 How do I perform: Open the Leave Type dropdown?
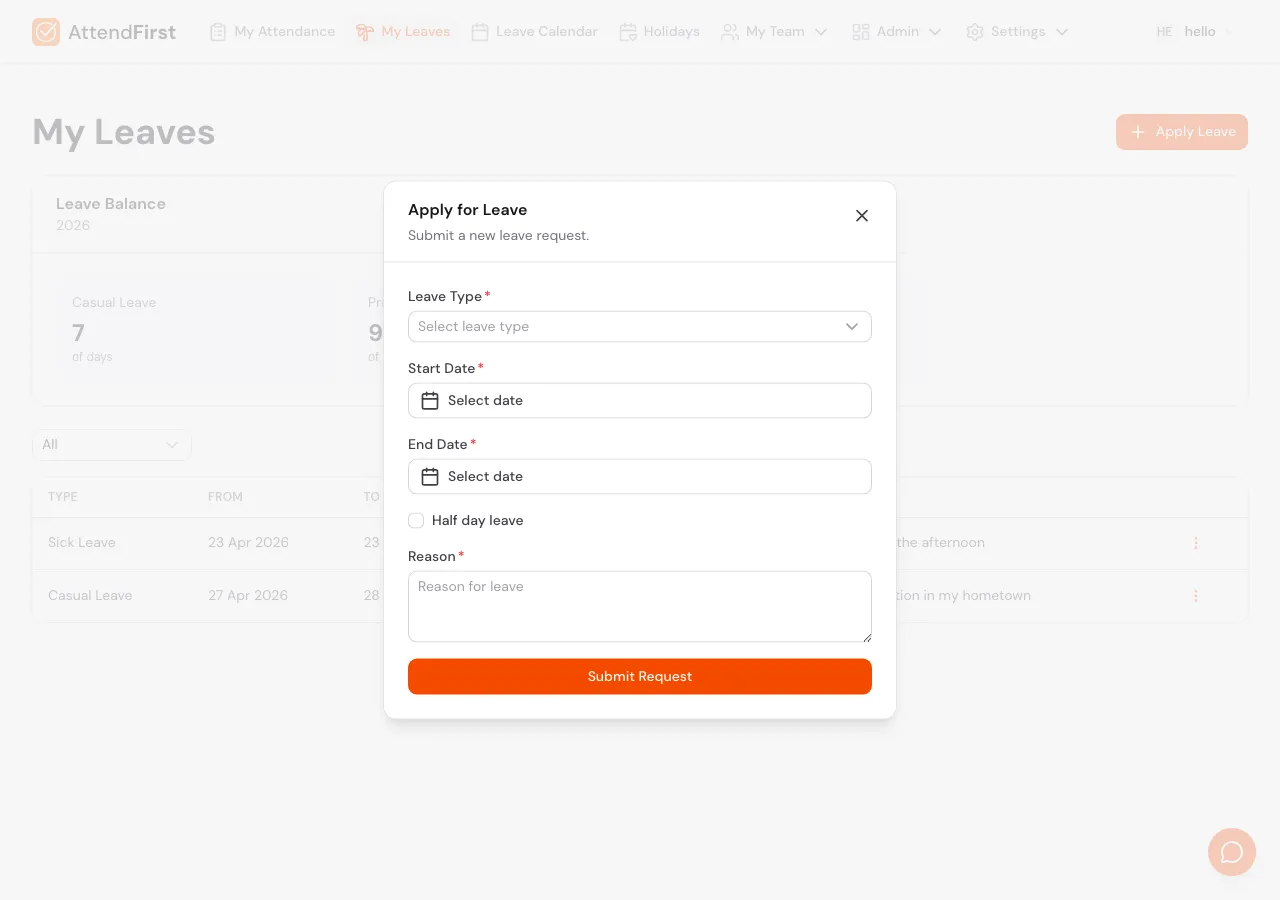click(x=640, y=326)
